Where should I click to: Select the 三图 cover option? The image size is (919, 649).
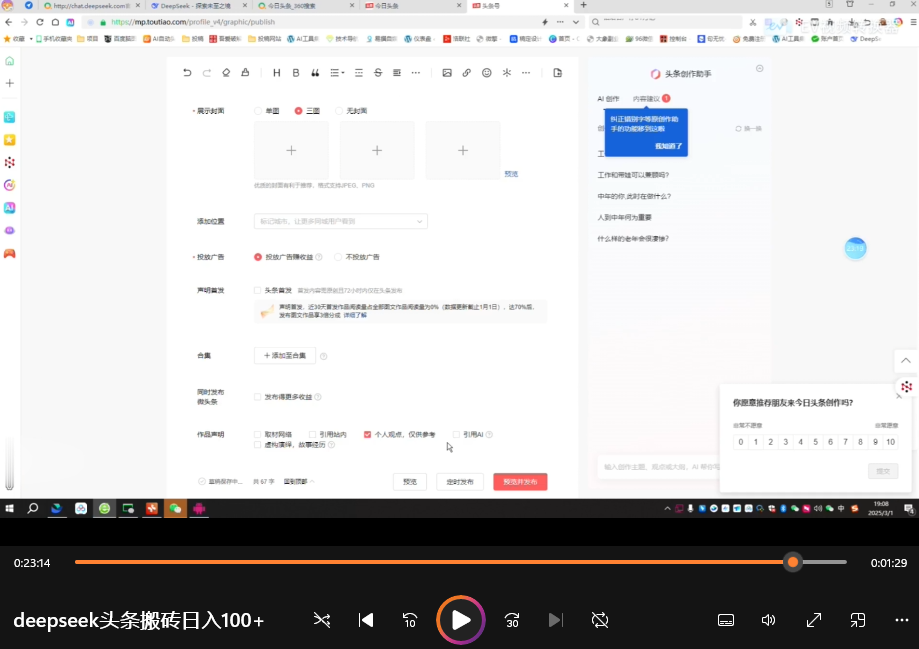[x=299, y=111]
